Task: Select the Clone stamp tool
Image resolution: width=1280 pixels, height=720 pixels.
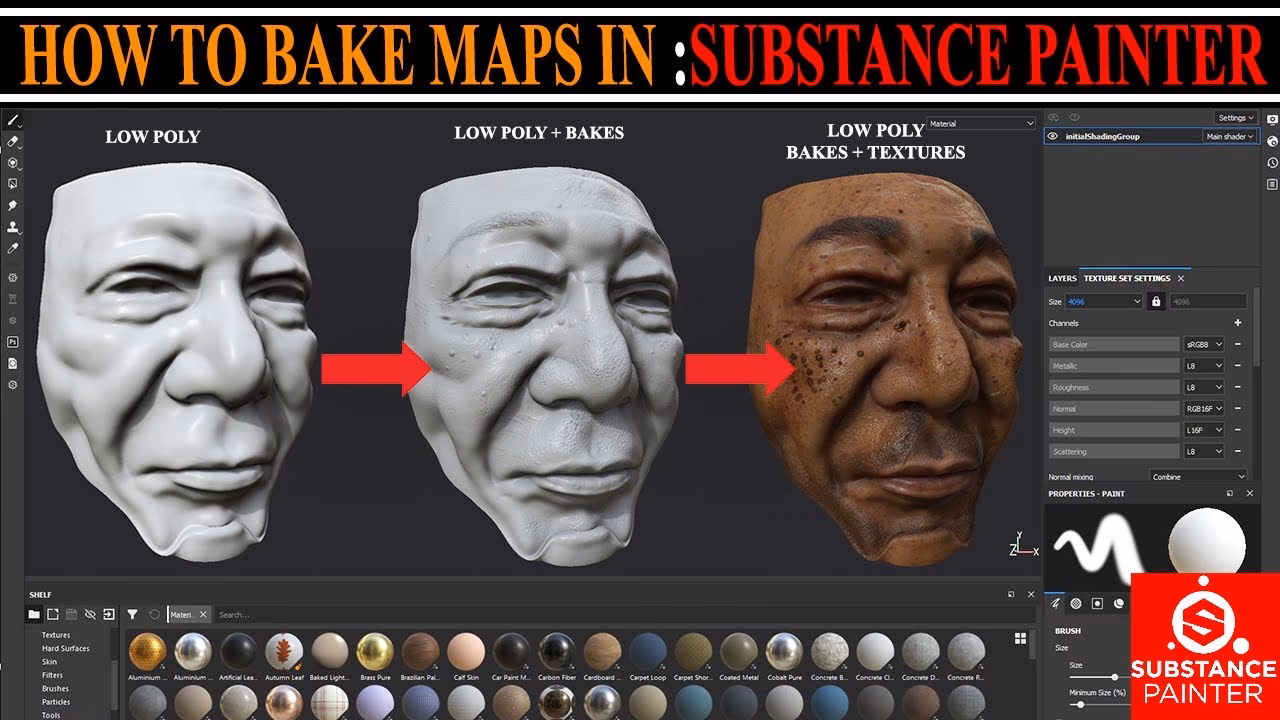Action: 13,227
